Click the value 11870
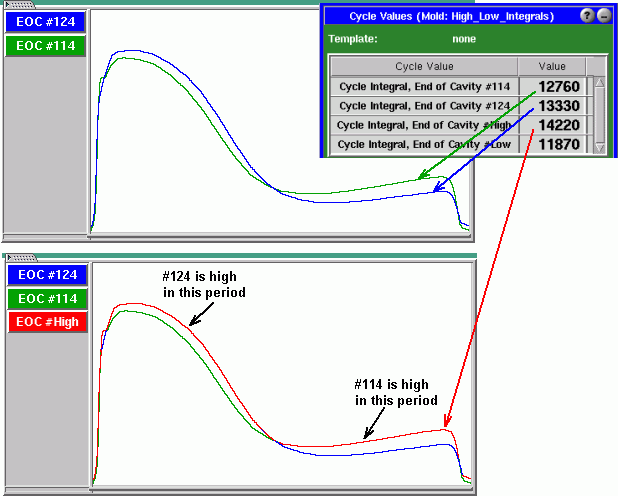The image size is (618, 496). click(x=559, y=145)
